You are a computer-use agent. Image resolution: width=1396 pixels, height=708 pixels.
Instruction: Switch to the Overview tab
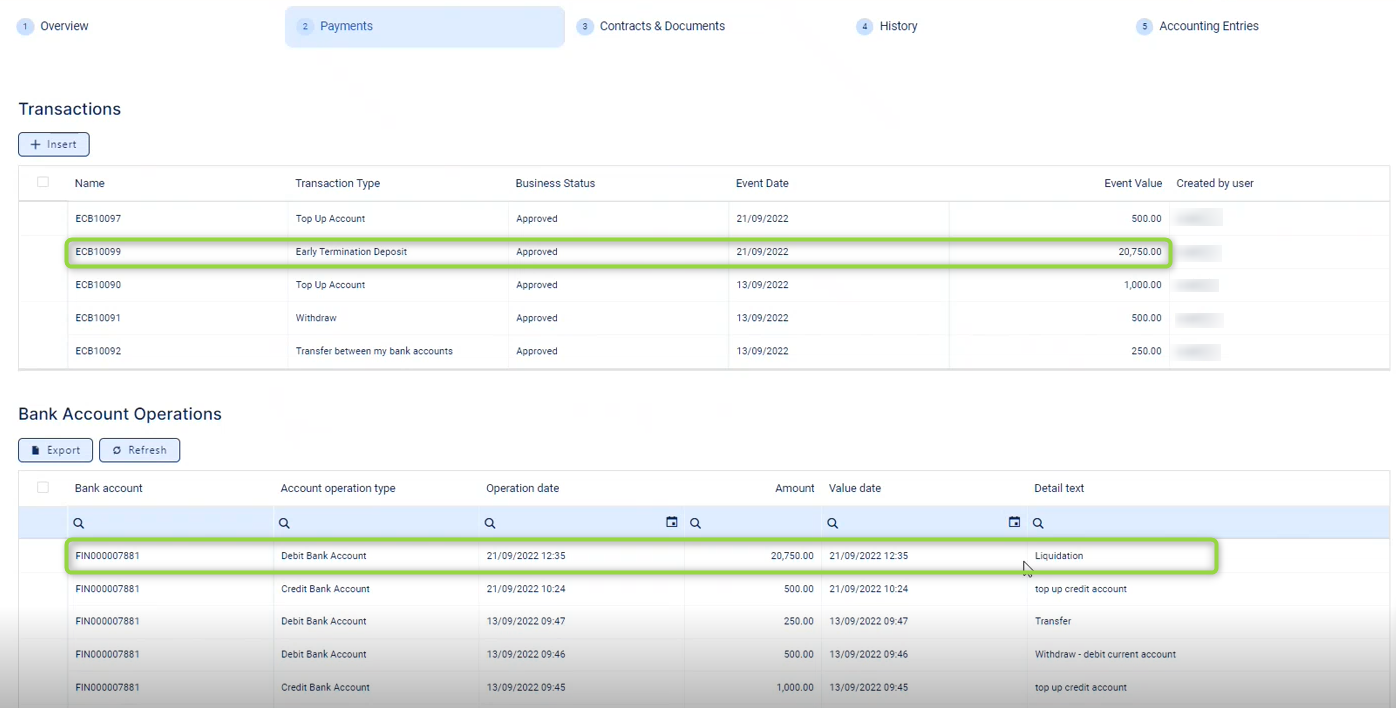[64, 26]
